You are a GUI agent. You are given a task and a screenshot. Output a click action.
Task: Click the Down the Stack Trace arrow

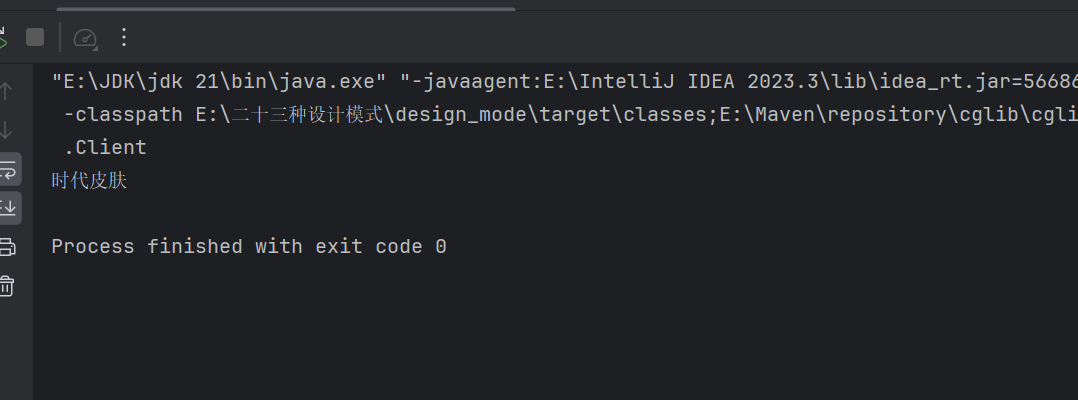pyautogui.click(x=6, y=129)
